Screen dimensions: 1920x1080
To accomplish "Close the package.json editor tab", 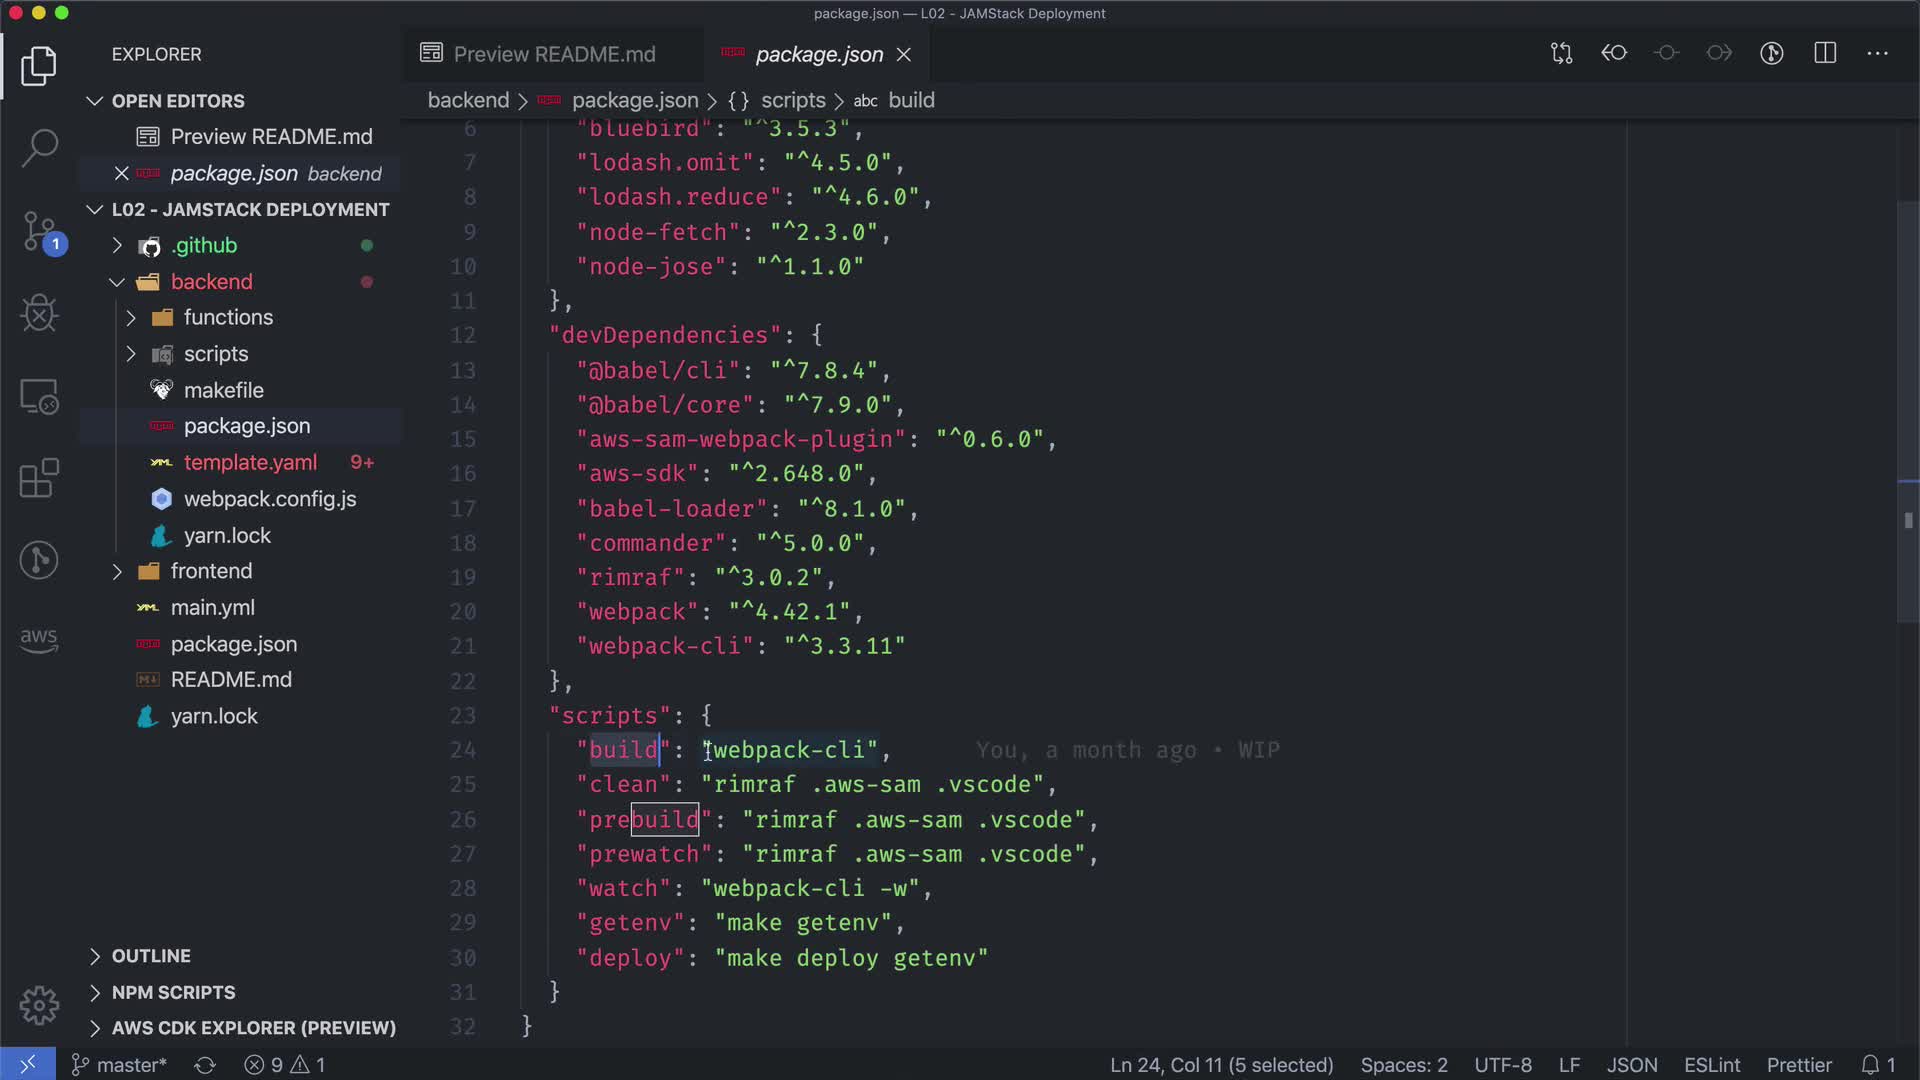I will point(904,55).
